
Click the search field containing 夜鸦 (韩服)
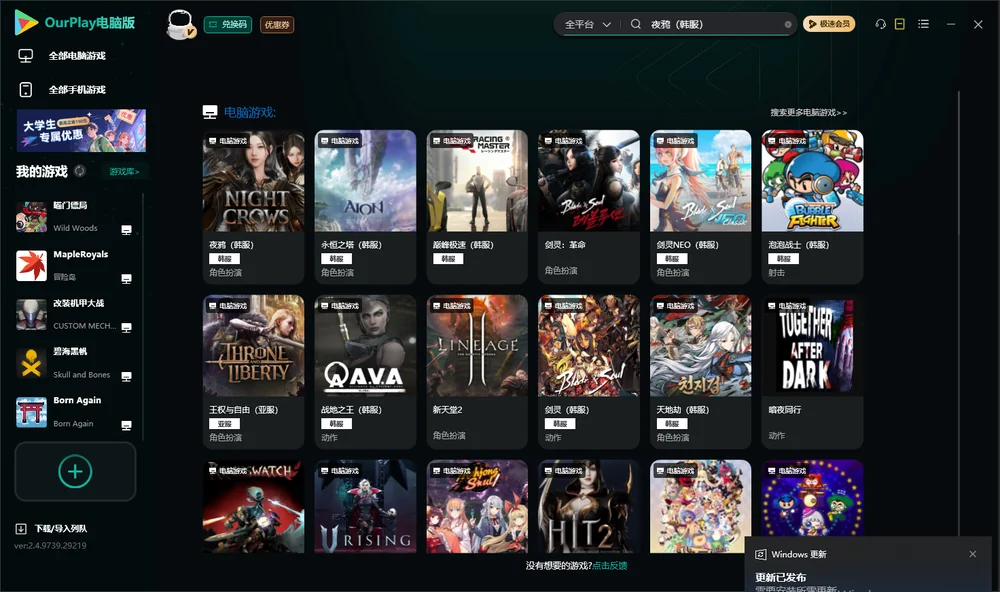714,24
